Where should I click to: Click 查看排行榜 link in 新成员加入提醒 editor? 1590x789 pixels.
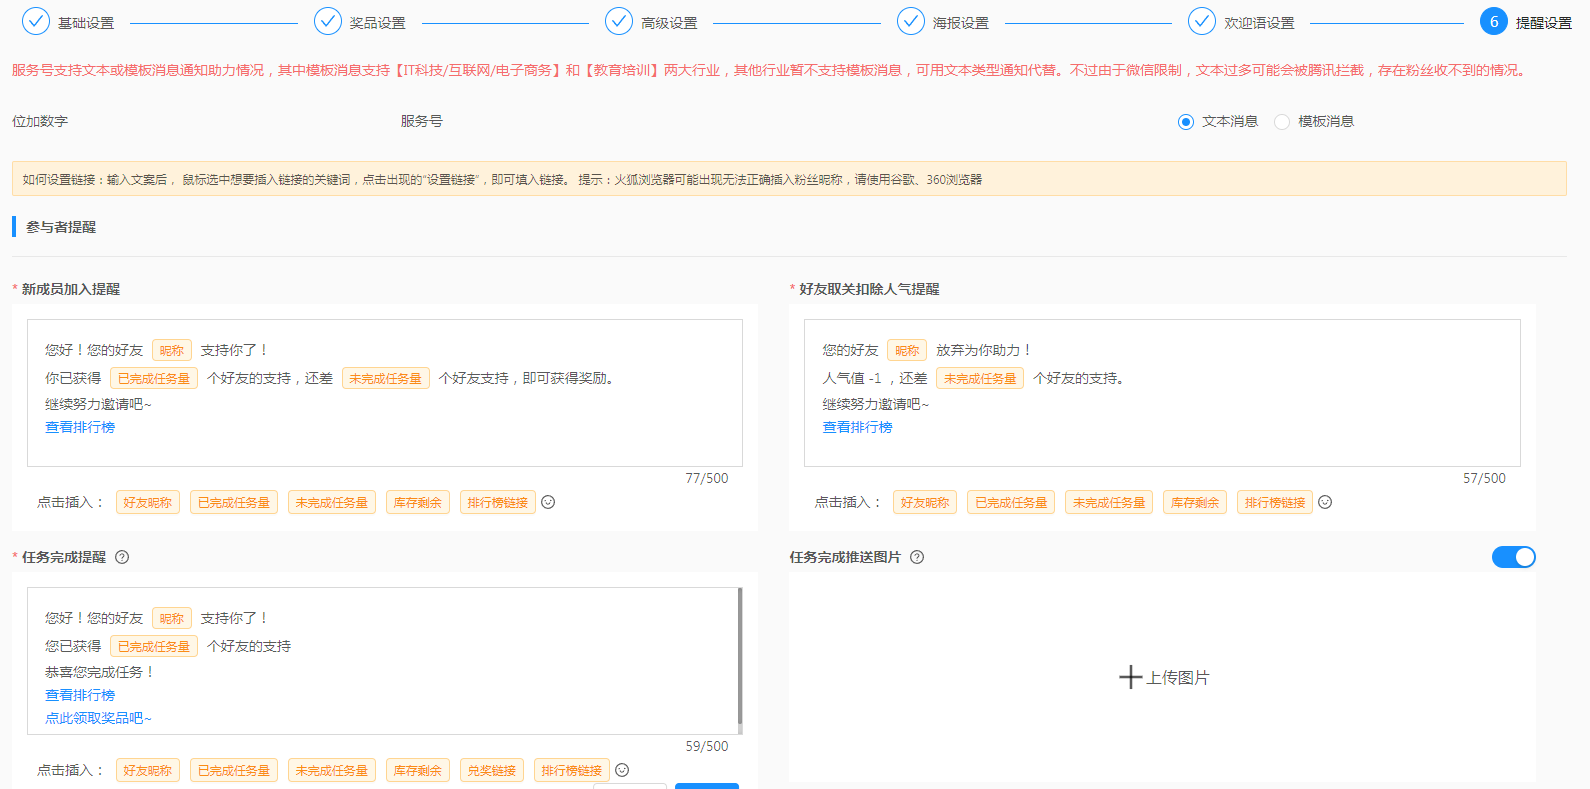[x=80, y=427]
